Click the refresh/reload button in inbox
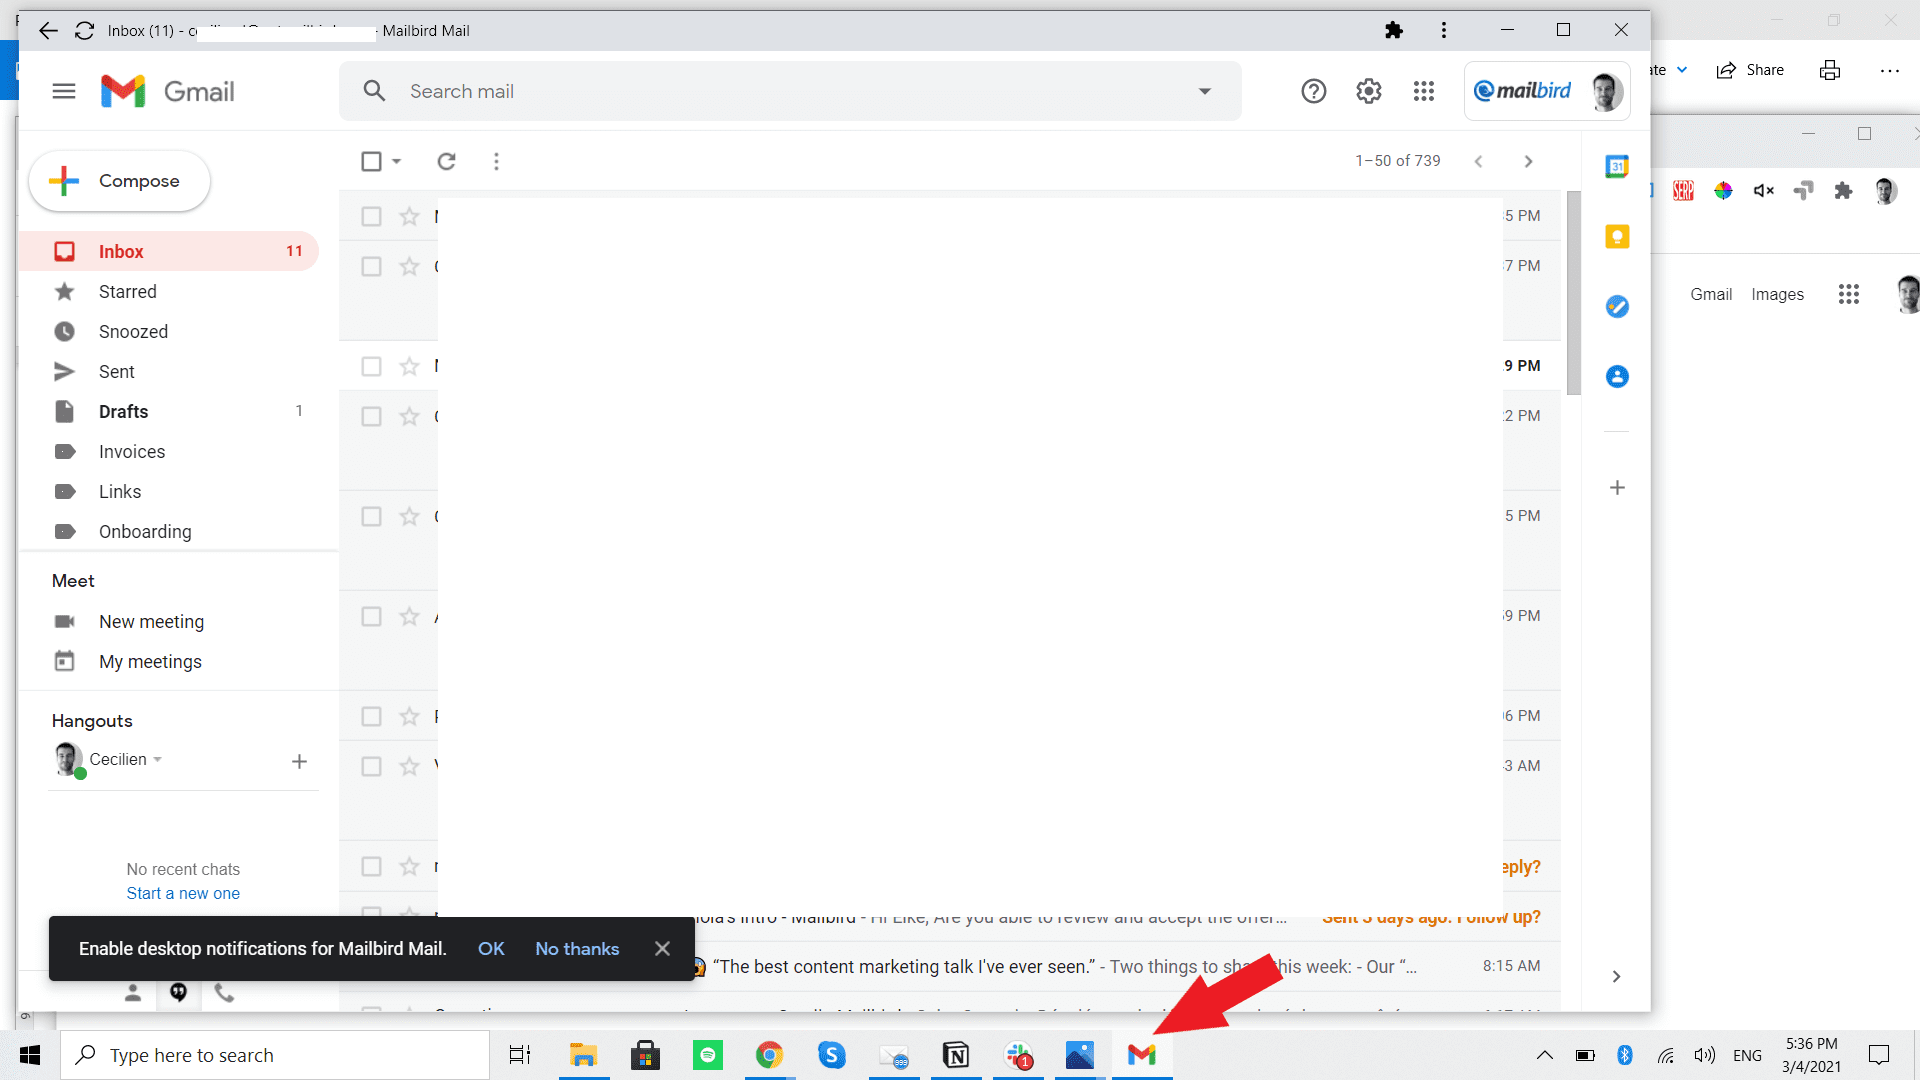 point(446,161)
